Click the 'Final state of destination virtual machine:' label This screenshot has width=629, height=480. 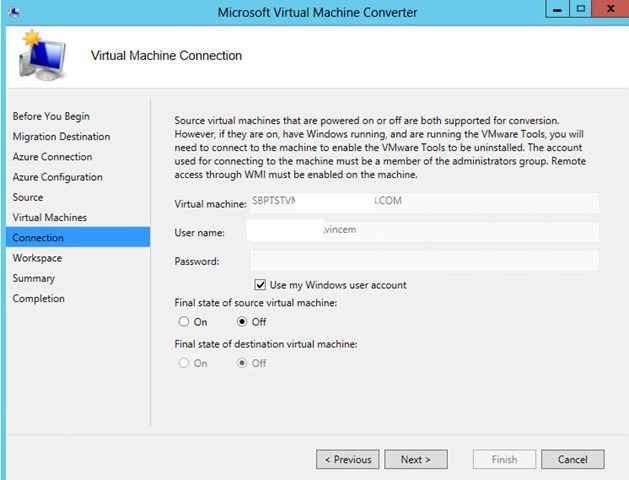(x=266, y=344)
